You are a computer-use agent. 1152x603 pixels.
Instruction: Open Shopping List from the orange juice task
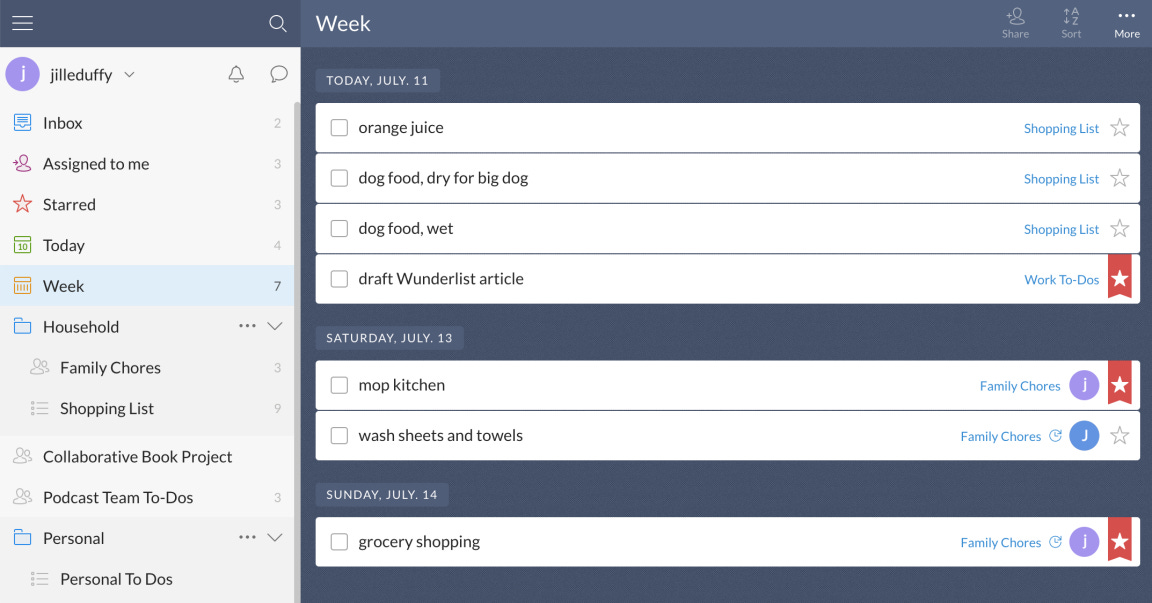point(1061,128)
